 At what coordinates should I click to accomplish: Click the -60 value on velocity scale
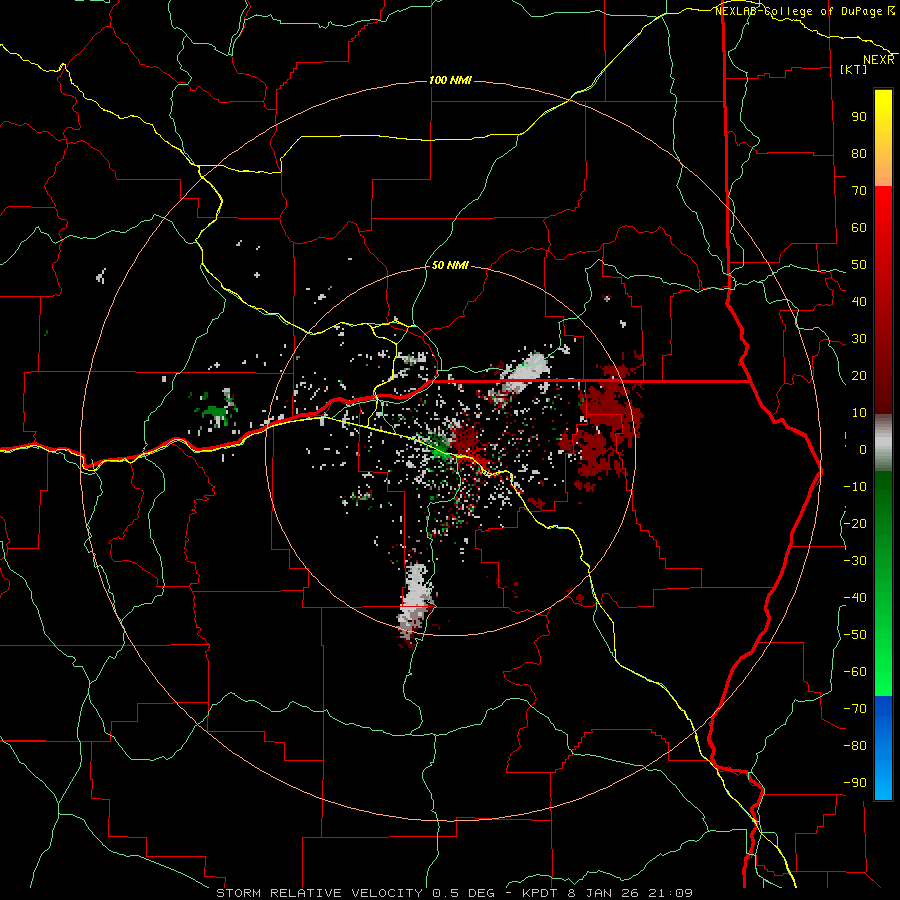pyautogui.click(x=855, y=672)
